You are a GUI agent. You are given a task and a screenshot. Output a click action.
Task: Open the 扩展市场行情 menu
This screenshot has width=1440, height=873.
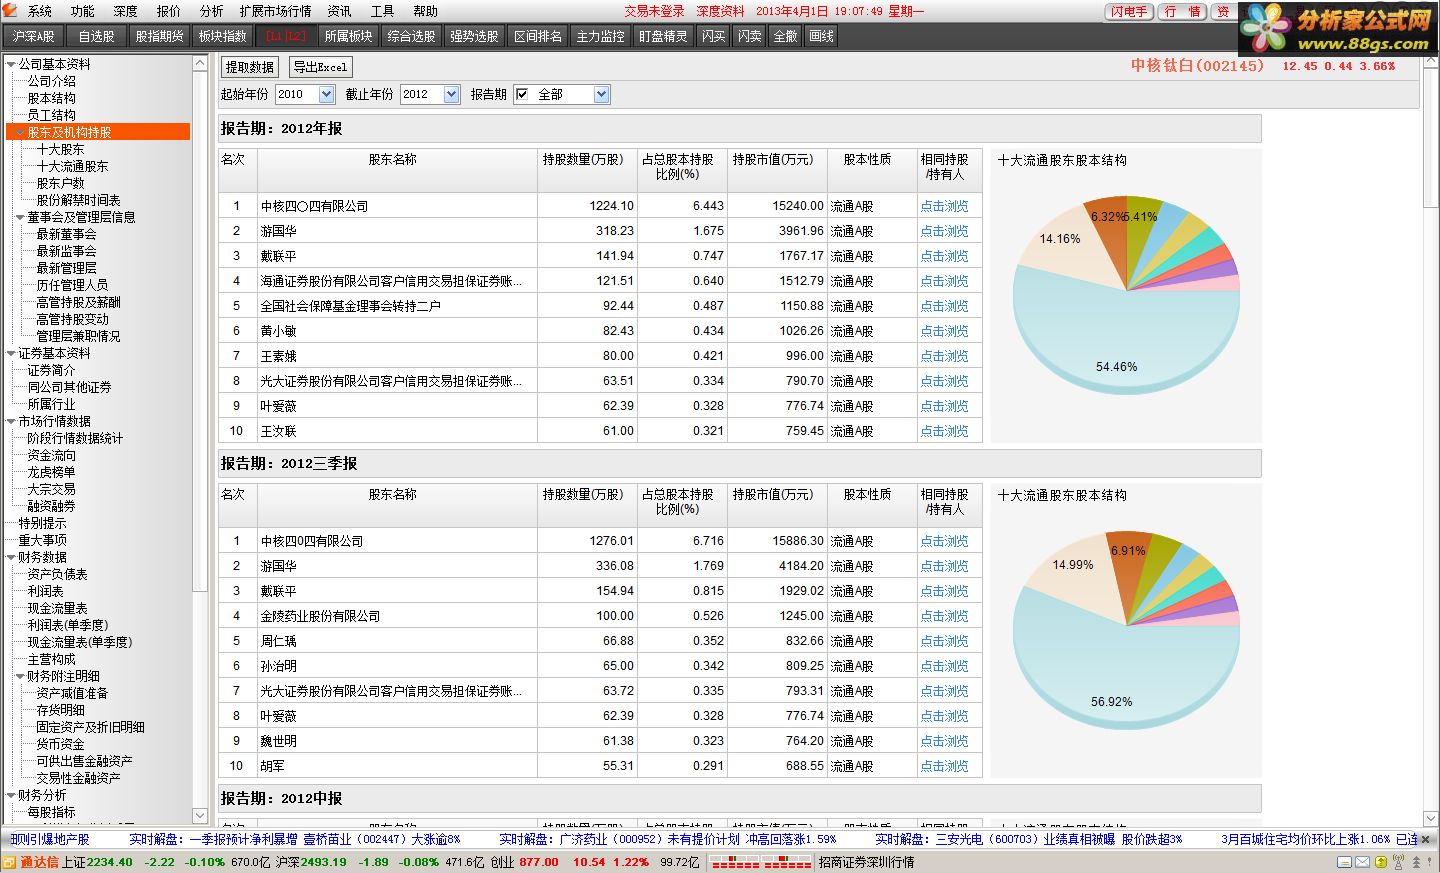[x=275, y=11]
